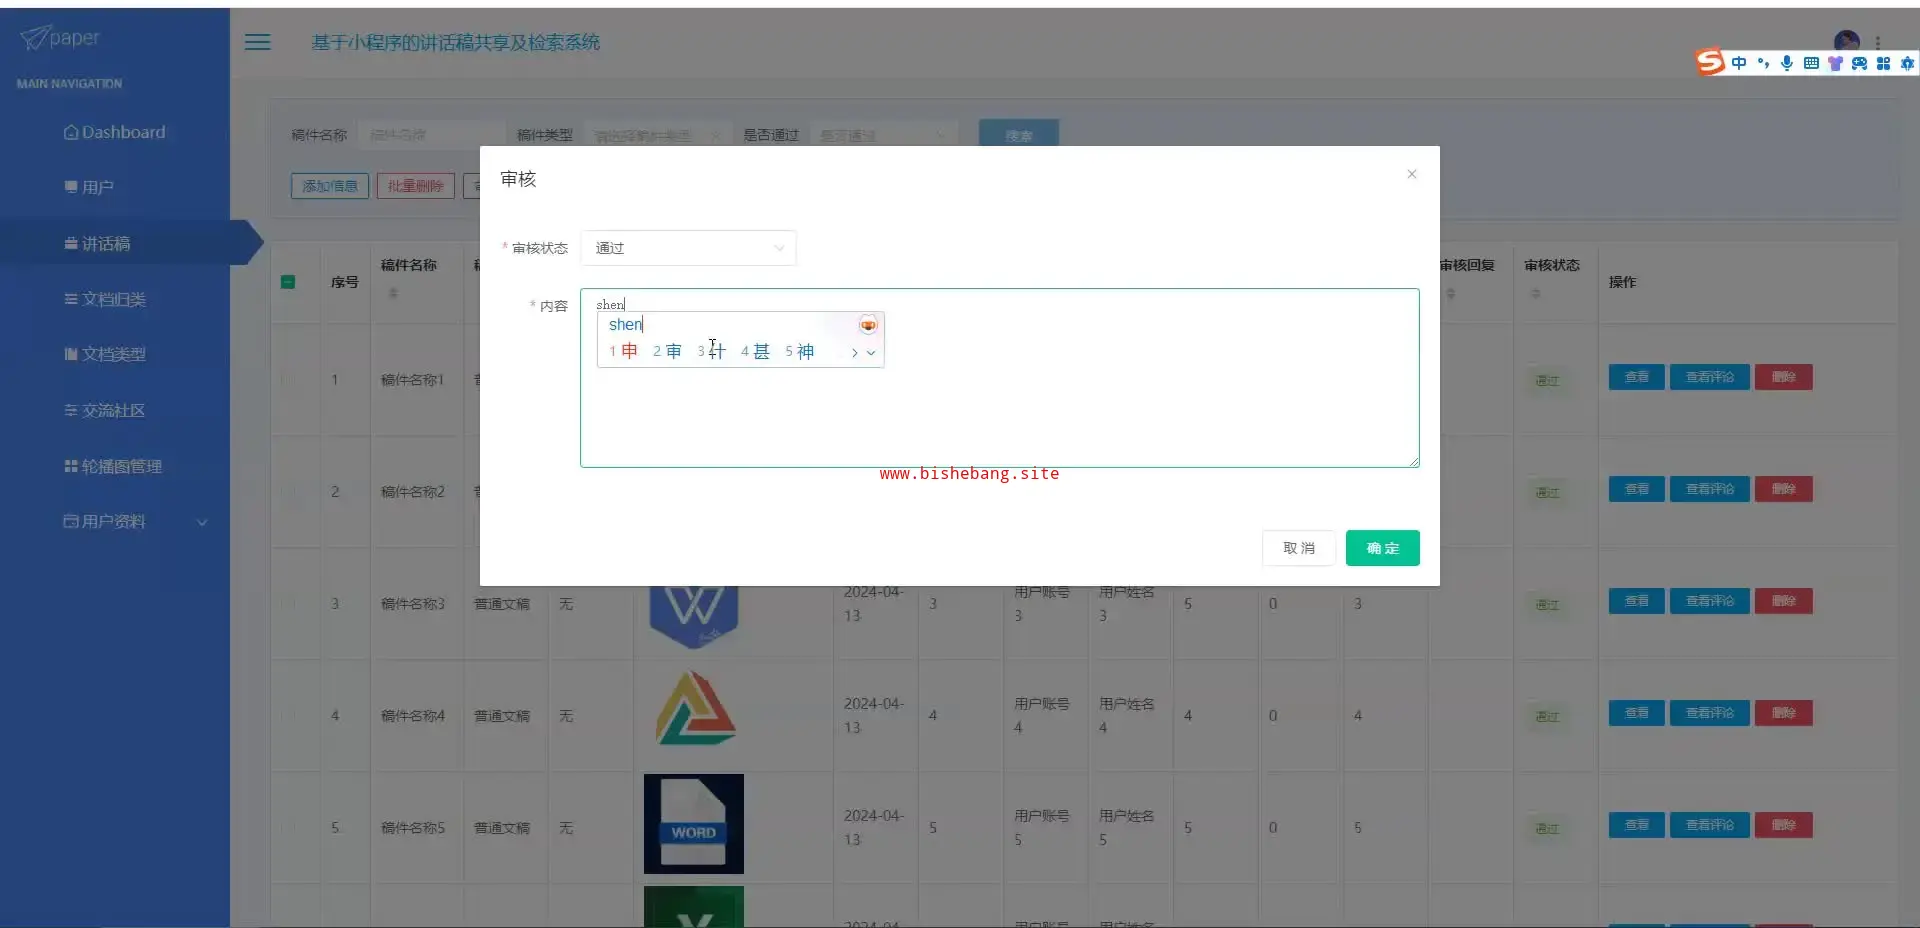Screen dimensions: 1920x928
Task: Open the 稿件类型 filter dropdown
Action: (656, 135)
